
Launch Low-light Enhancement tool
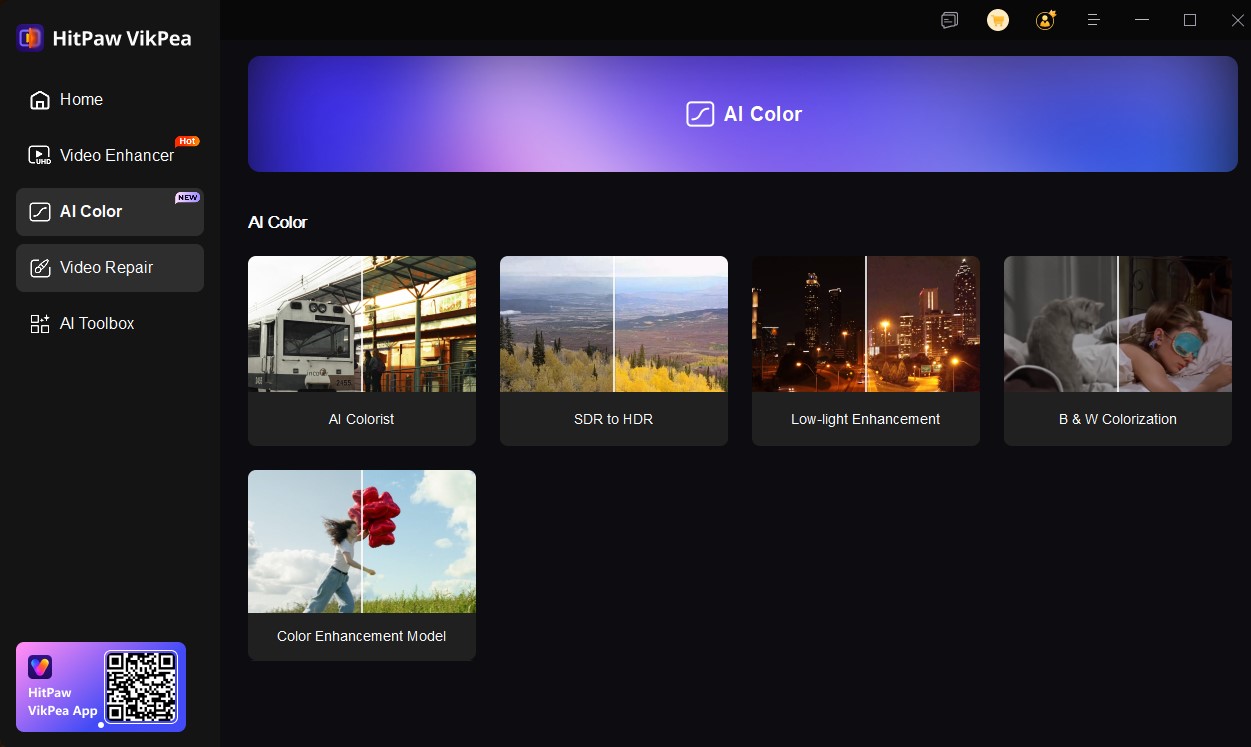coord(865,350)
